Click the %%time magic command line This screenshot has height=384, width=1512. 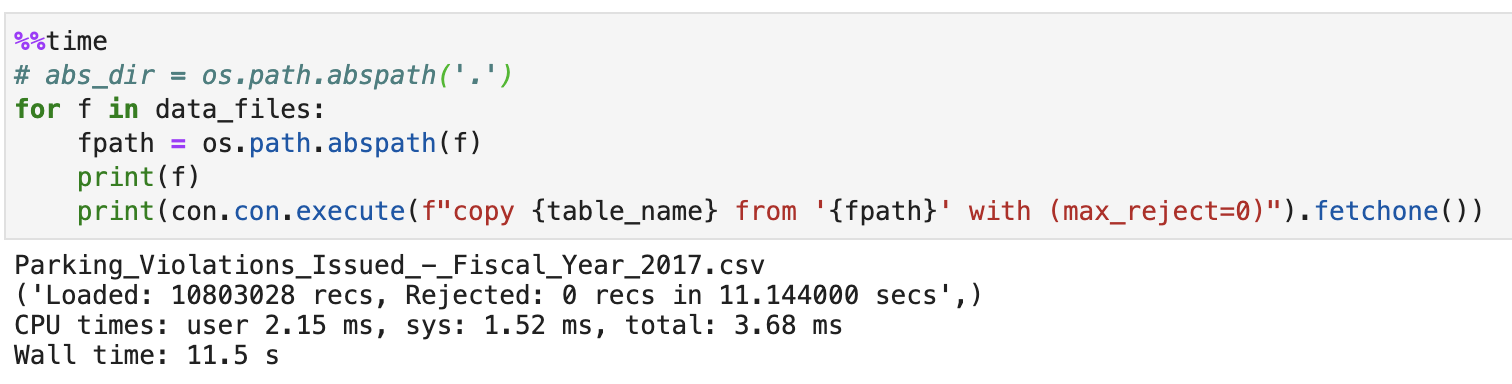[61, 41]
